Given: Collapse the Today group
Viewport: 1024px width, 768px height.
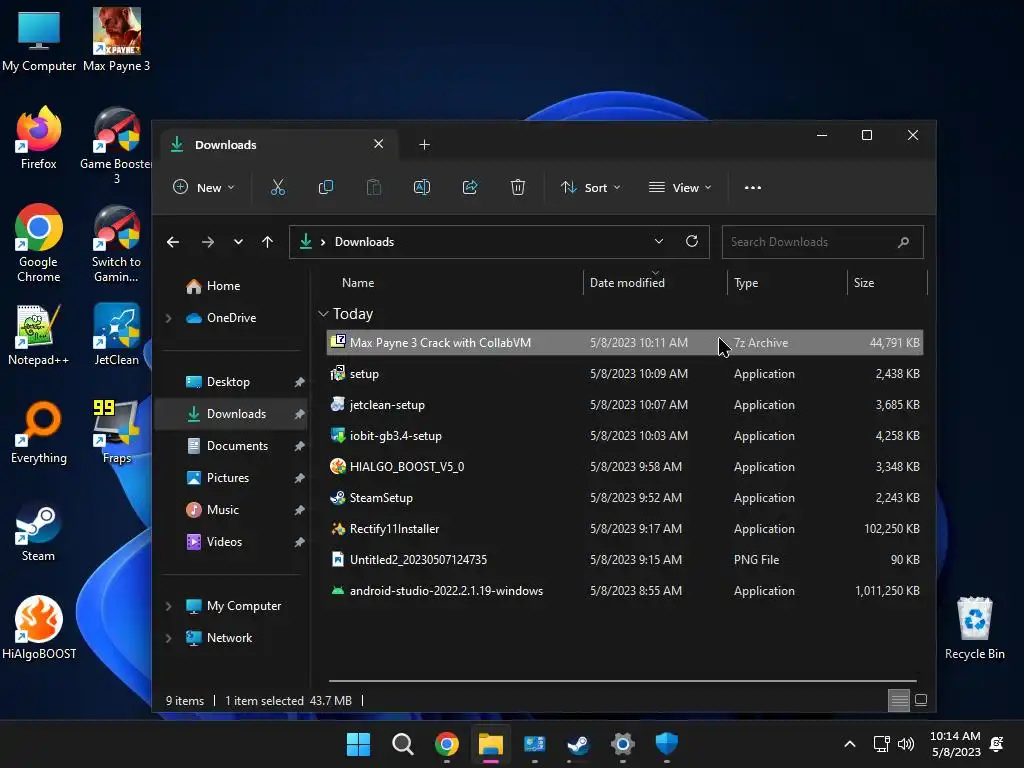Looking at the screenshot, I should point(323,314).
